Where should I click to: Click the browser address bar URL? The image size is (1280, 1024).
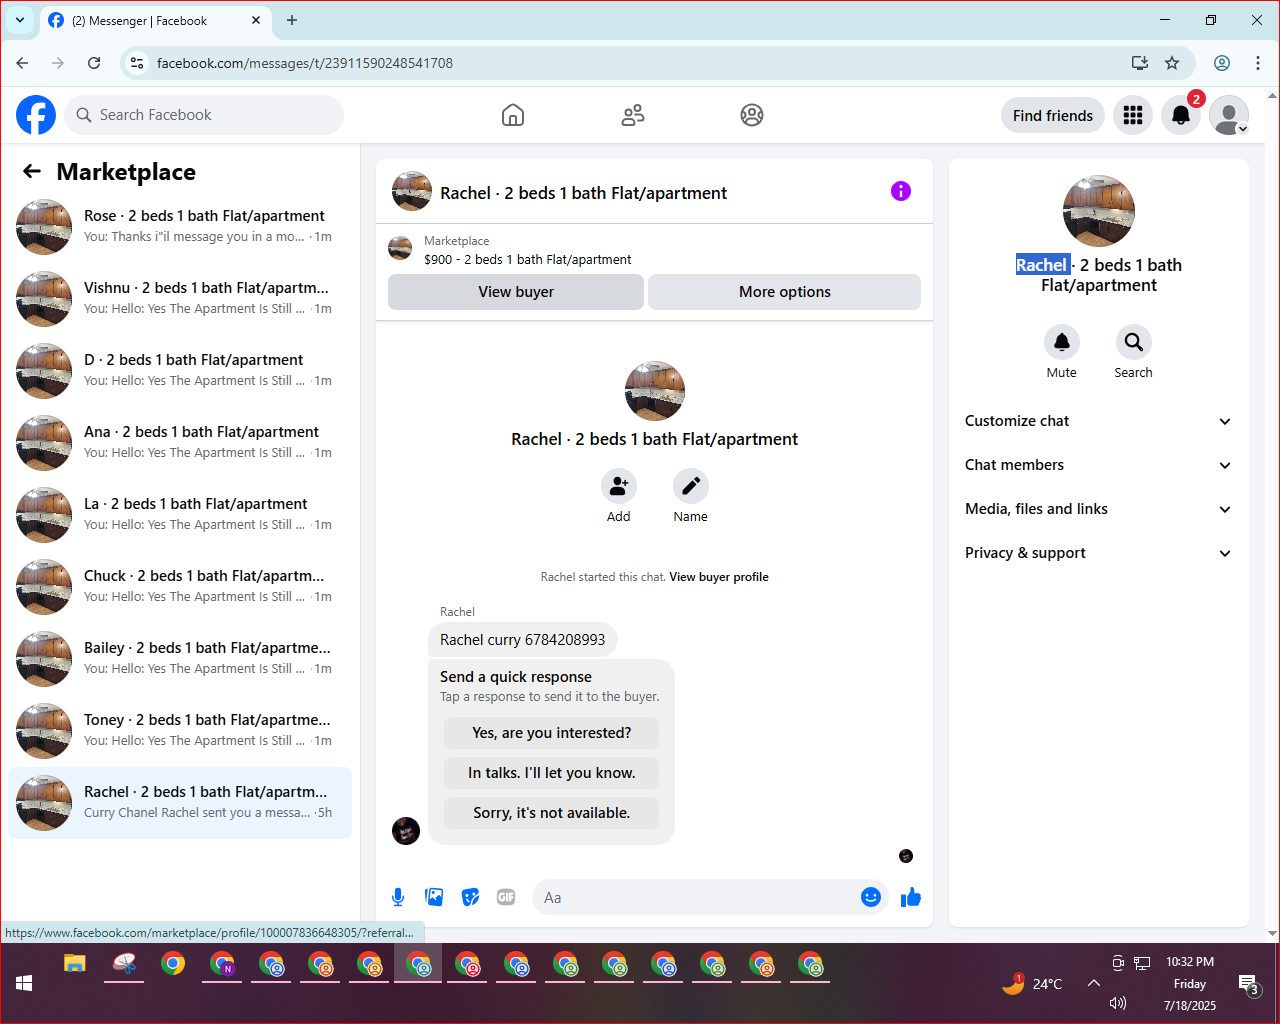[x=305, y=63]
